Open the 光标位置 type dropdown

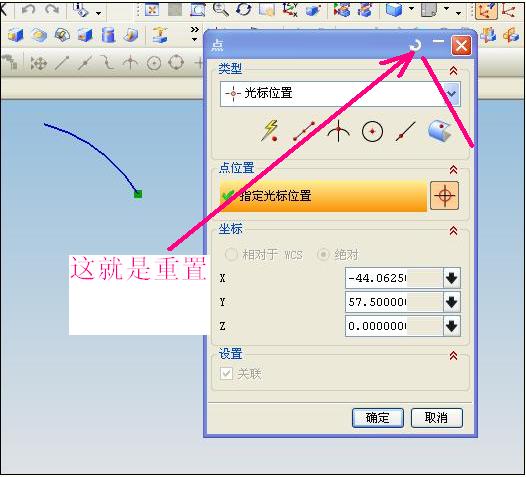point(452,93)
